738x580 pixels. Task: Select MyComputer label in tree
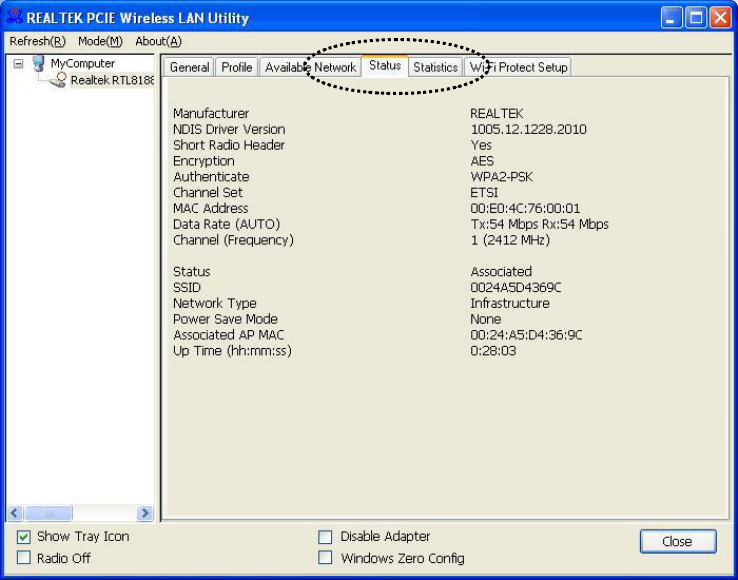point(83,63)
